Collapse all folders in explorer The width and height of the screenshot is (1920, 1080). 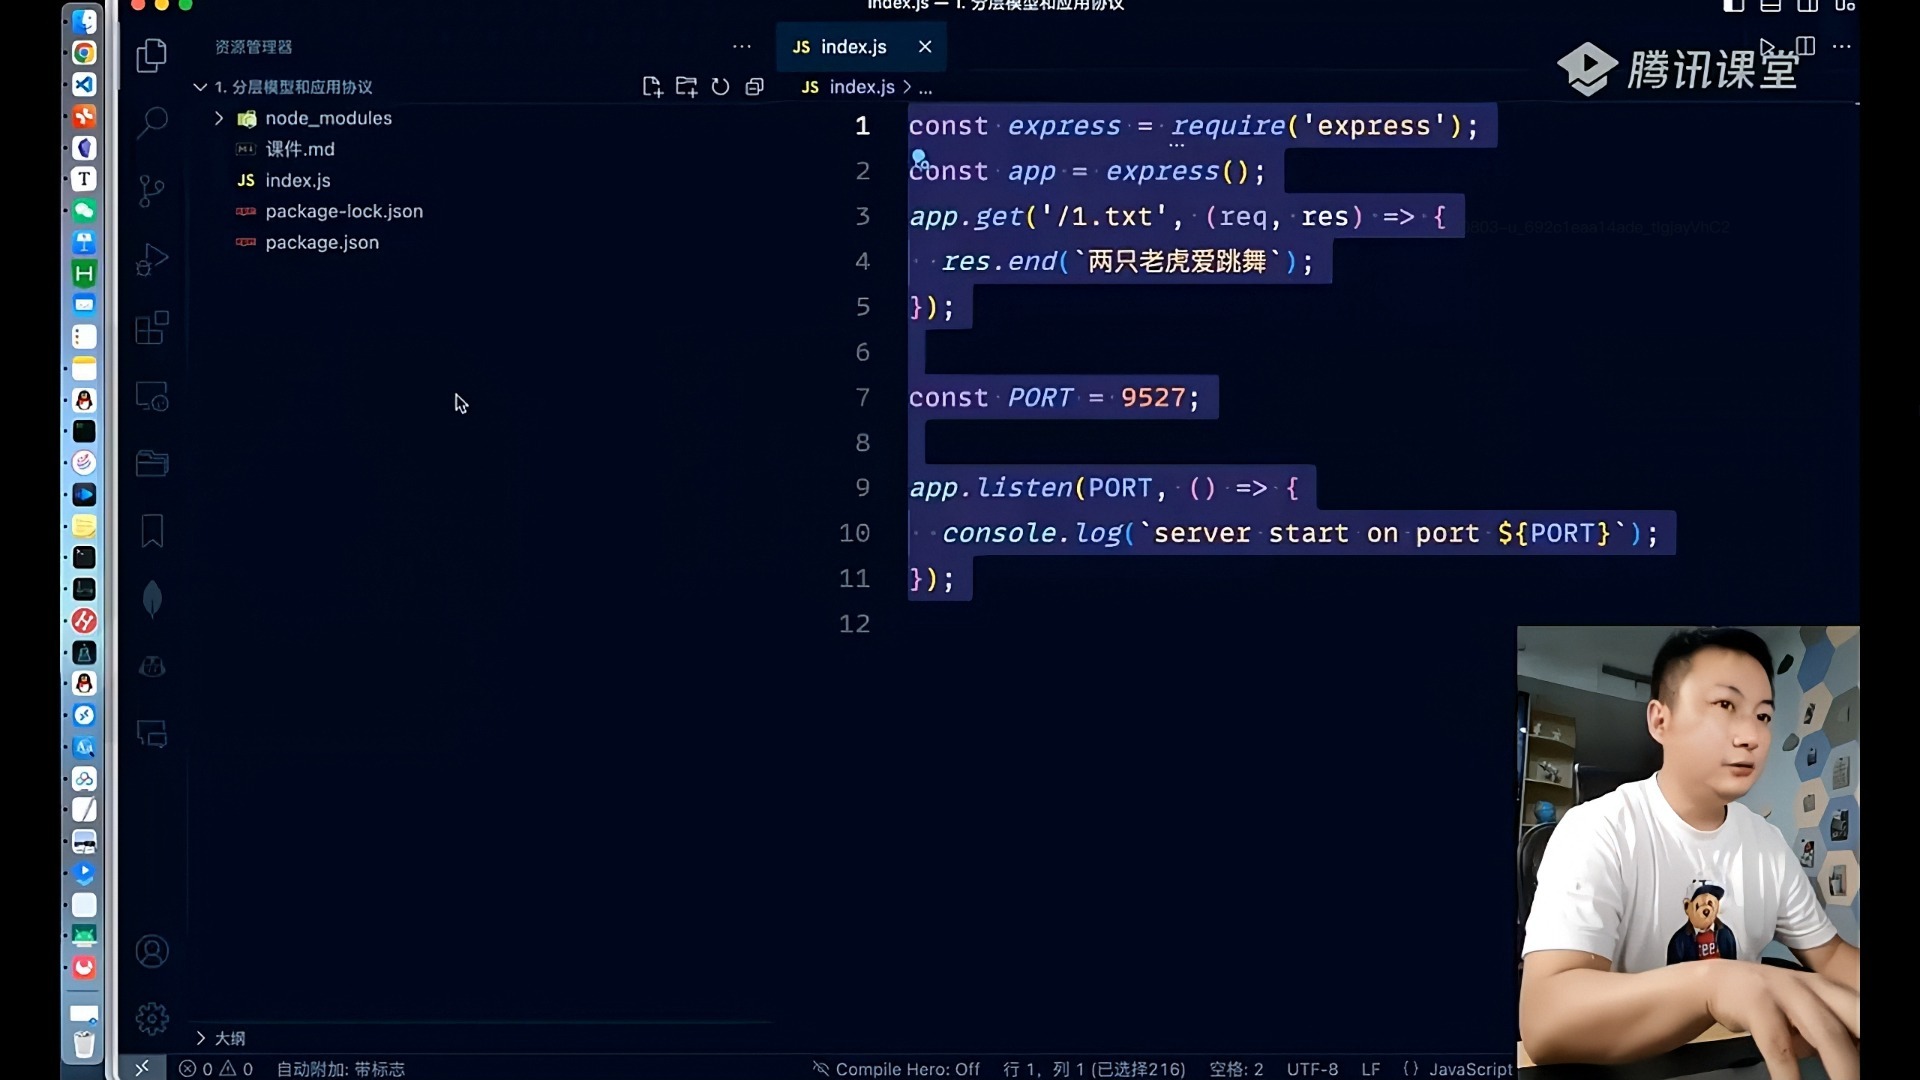[x=755, y=87]
